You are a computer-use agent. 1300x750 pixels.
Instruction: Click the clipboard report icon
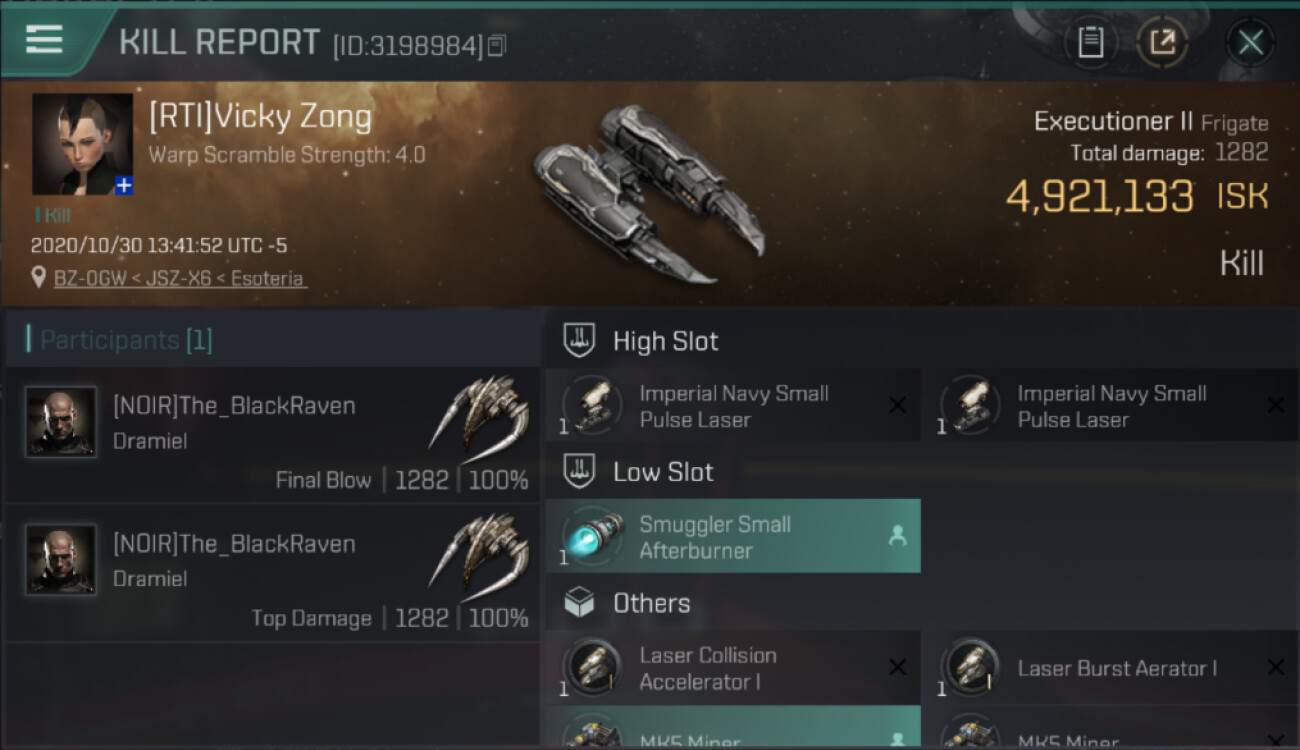tap(1090, 43)
